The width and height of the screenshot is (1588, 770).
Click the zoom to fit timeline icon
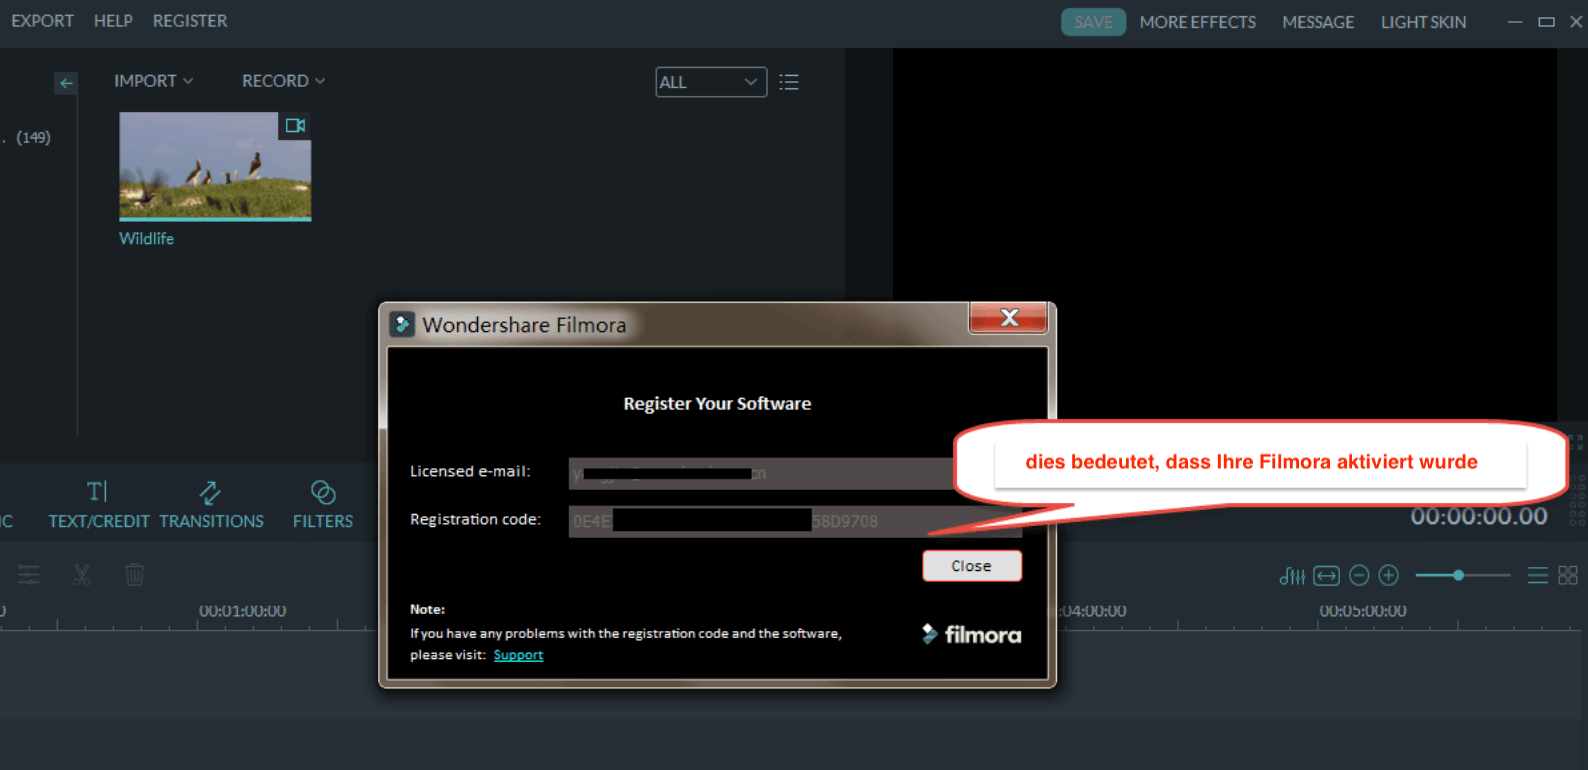click(x=1326, y=575)
